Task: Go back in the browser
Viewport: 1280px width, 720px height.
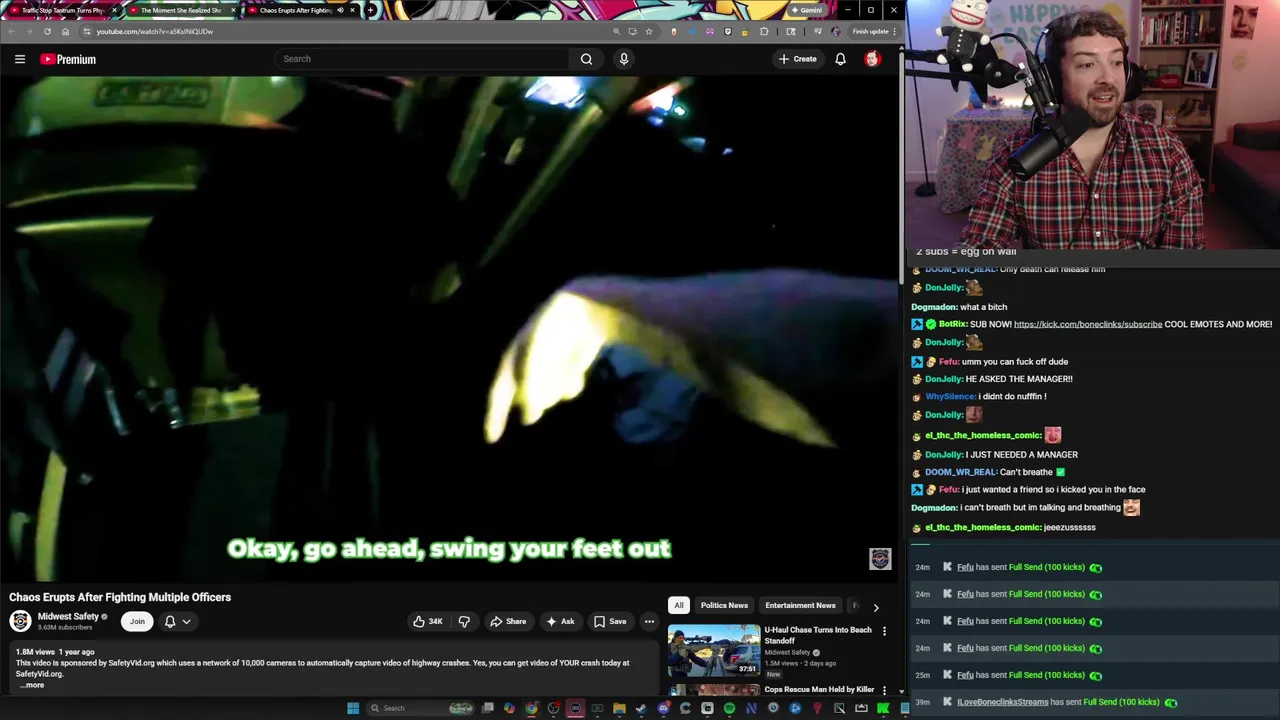Action: (11, 31)
